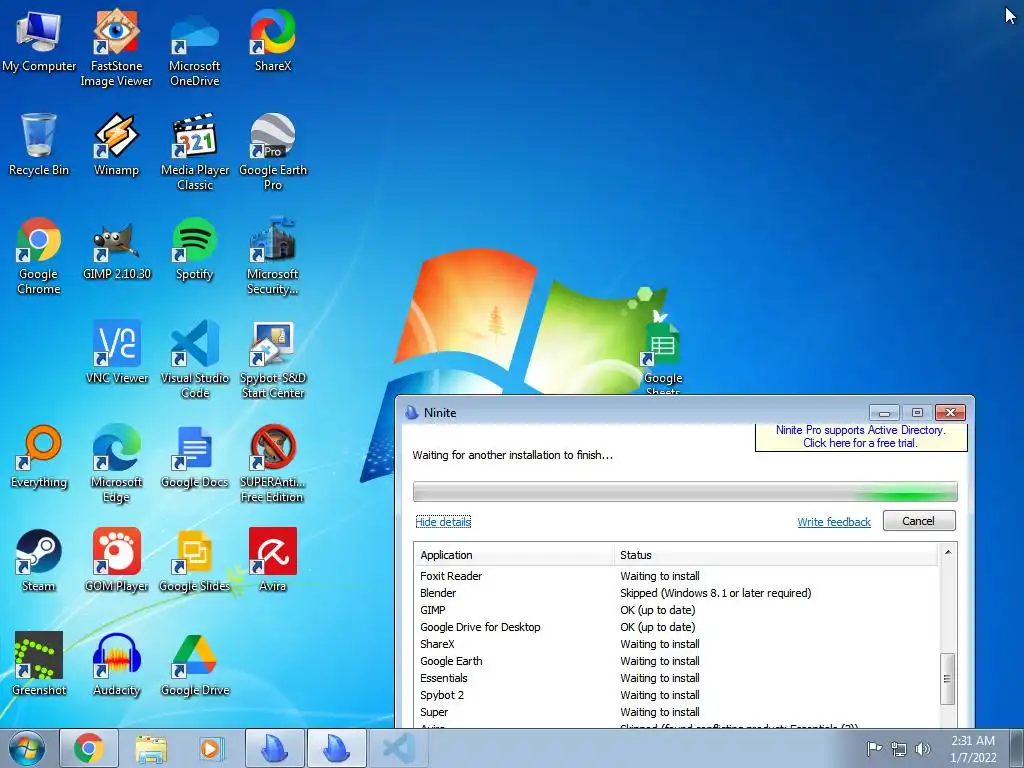Click the Spybot-S&D Start Center icon
This screenshot has width=1024, height=768.
tap(273, 359)
